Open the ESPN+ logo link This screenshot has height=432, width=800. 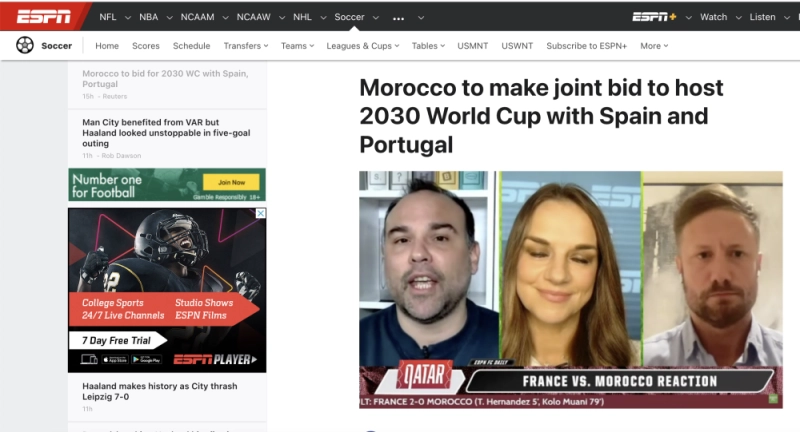coord(654,17)
